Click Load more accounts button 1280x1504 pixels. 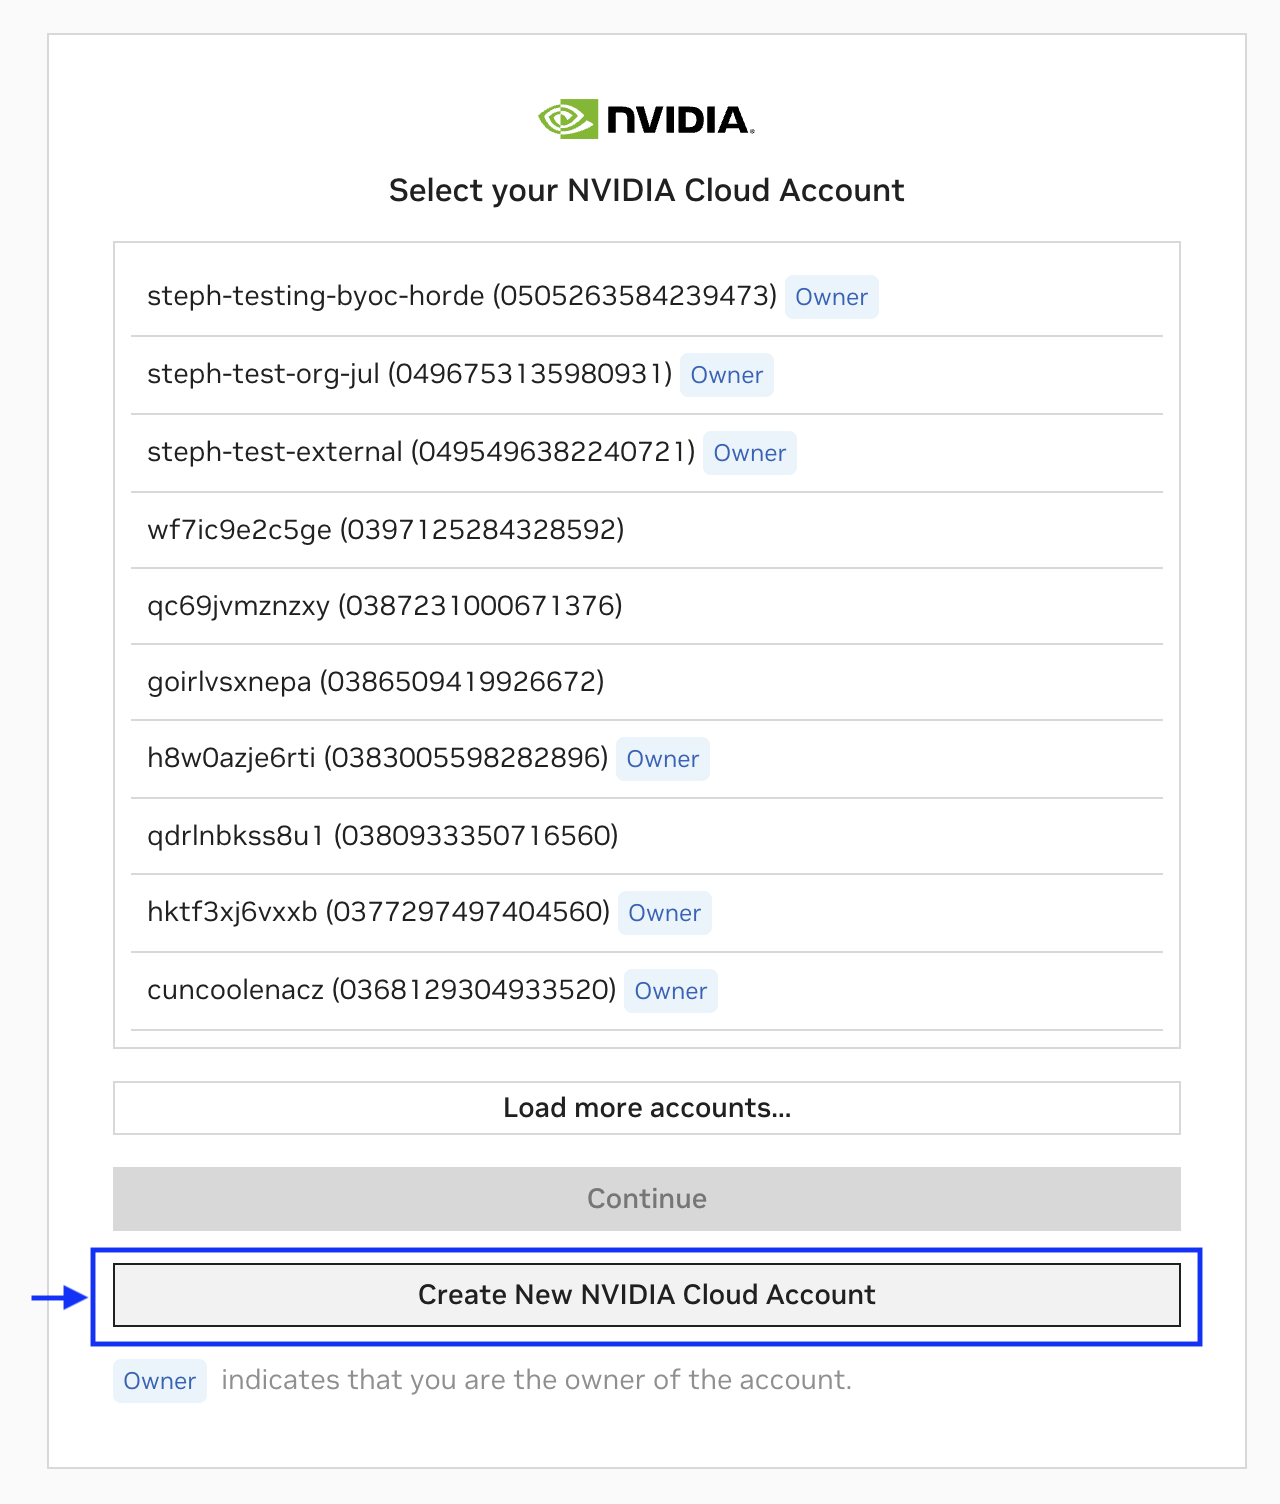tap(646, 1108)
